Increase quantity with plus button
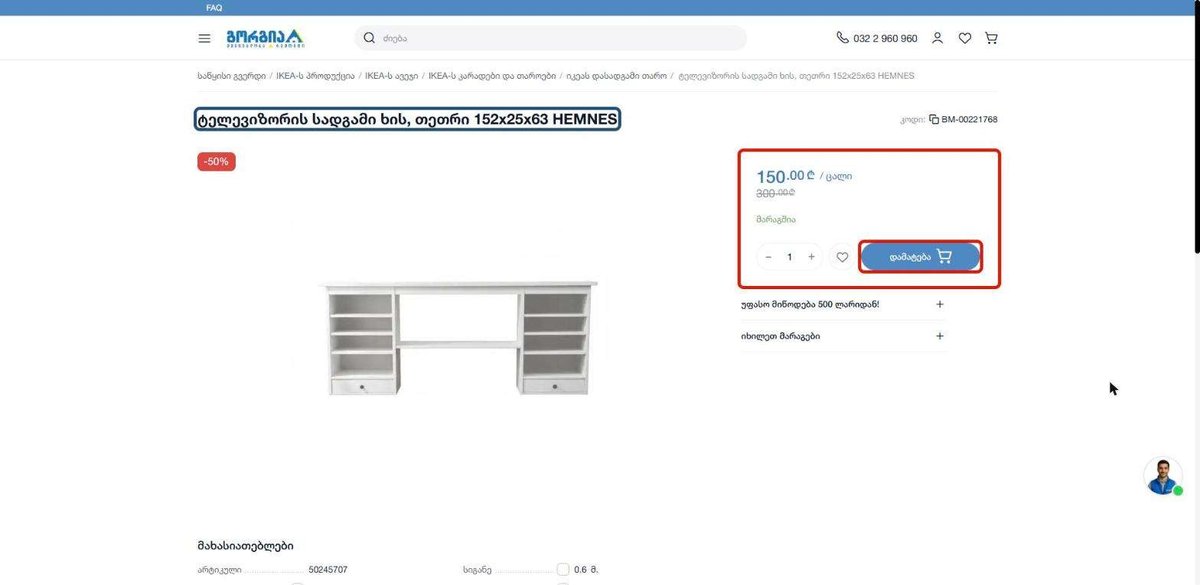The image size is (1200, 585). click(811, 257)
